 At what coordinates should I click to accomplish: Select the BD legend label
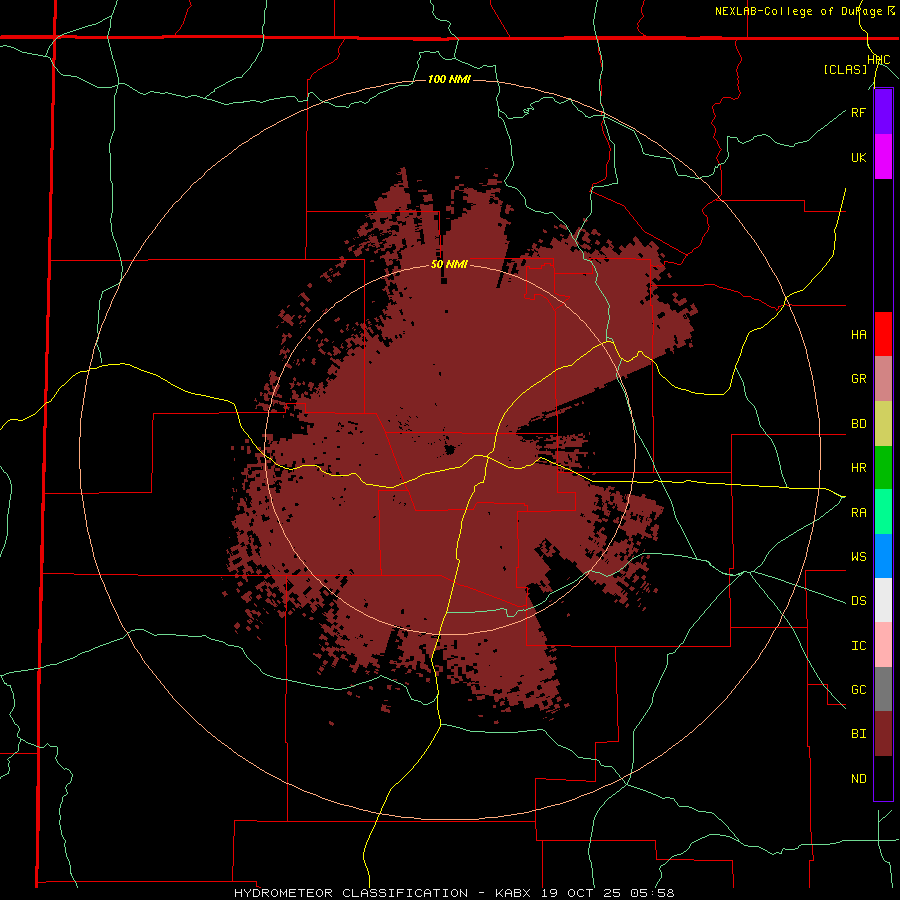pos(858,424)
